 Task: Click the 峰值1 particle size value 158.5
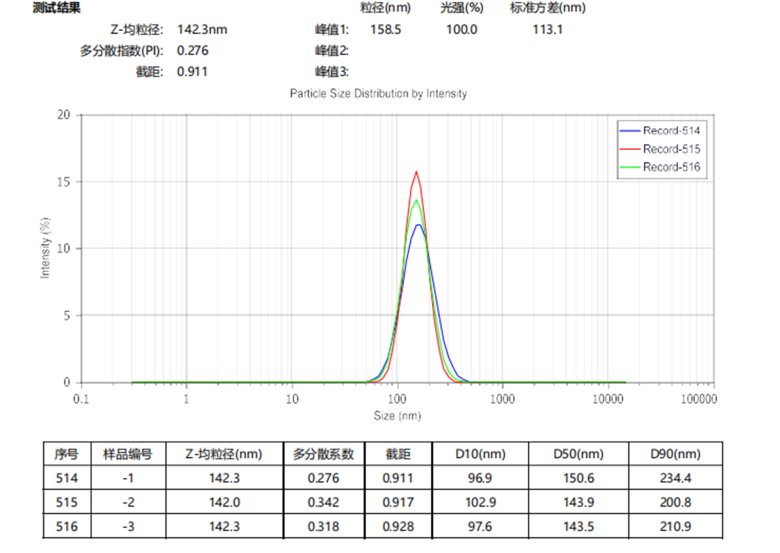tap(385, 30)
